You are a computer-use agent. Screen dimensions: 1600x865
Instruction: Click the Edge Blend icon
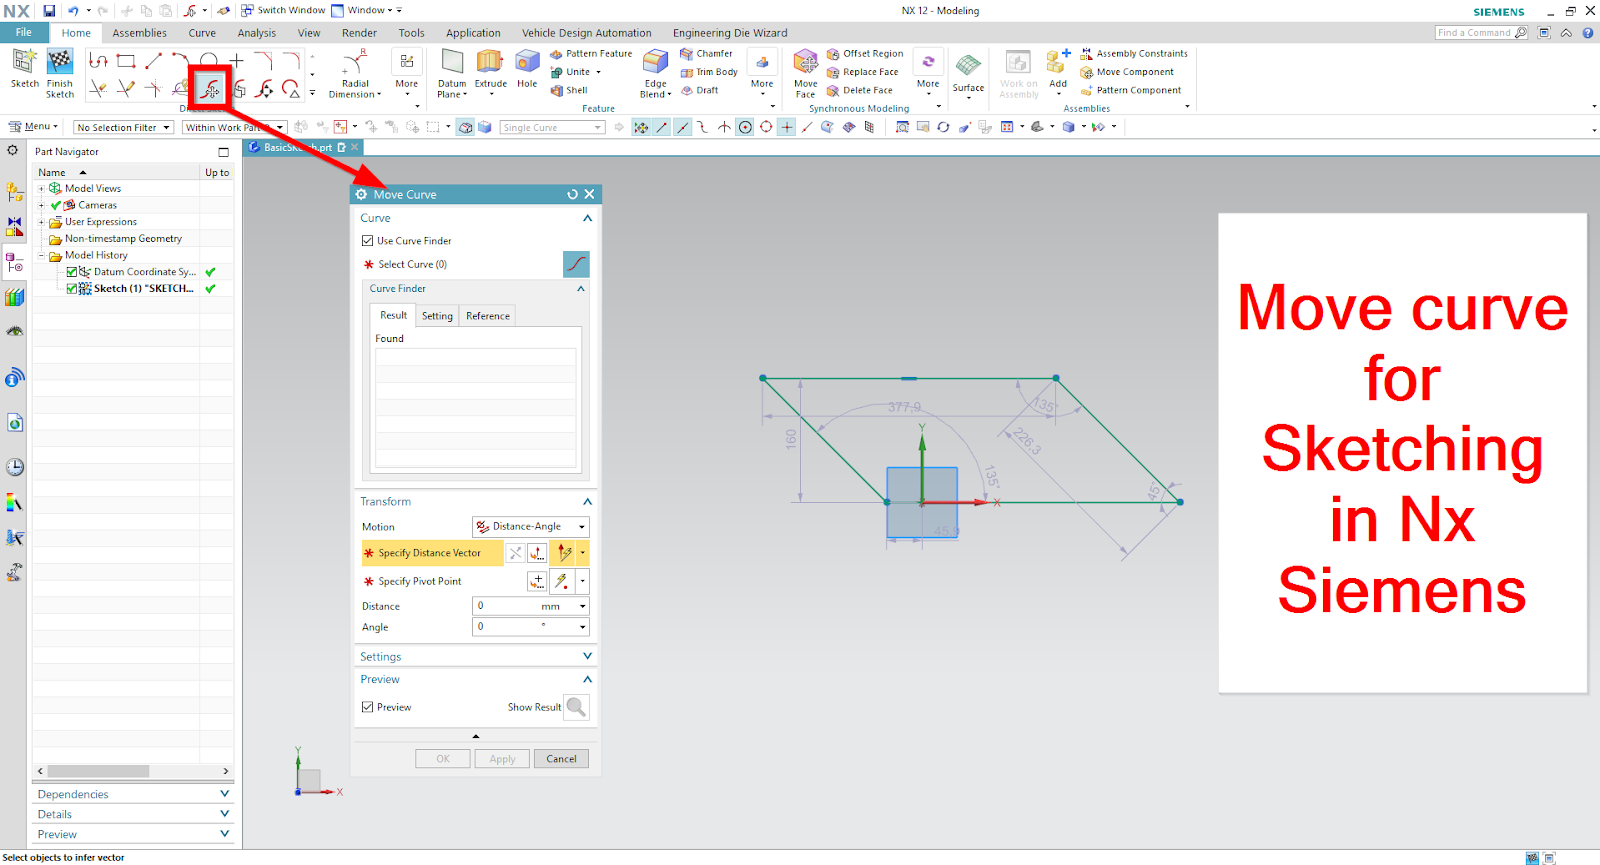(x=655, y=62)
